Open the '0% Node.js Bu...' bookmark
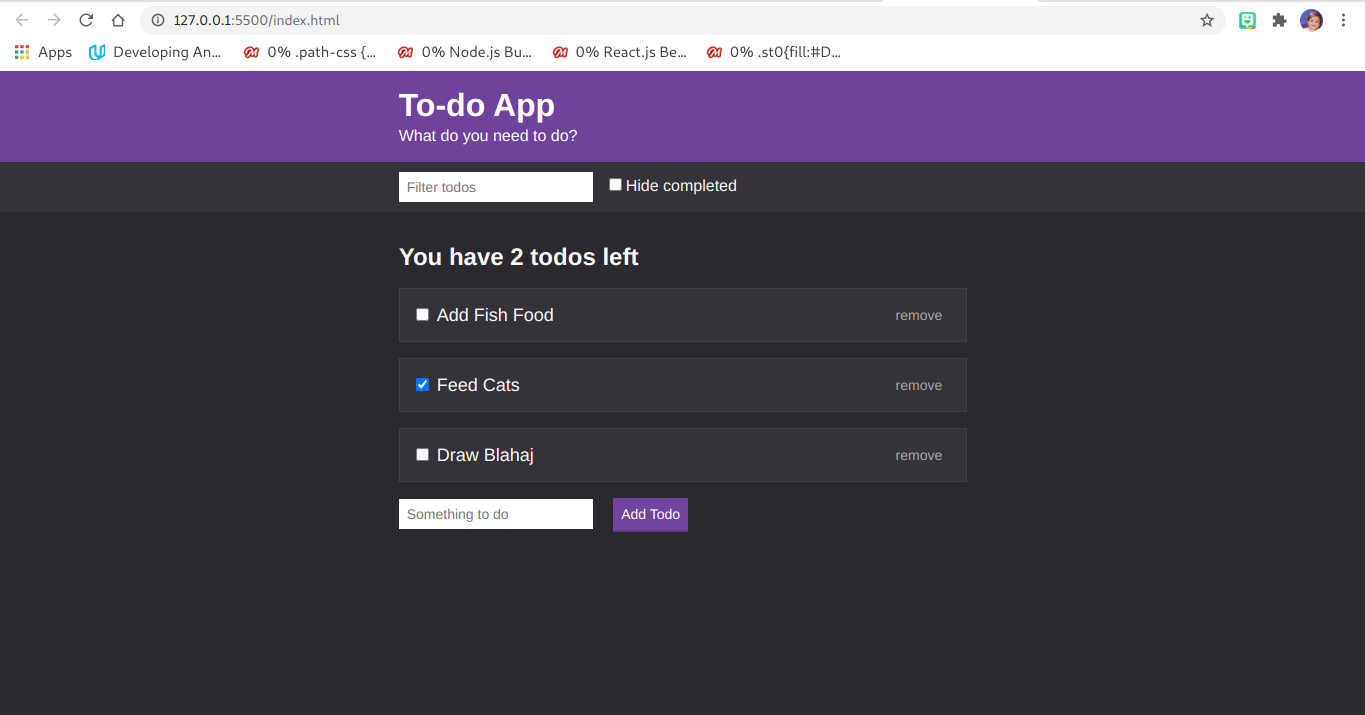Image resolution: width=1365 pixels, height=715 pixels. click(x=466, y=51)
